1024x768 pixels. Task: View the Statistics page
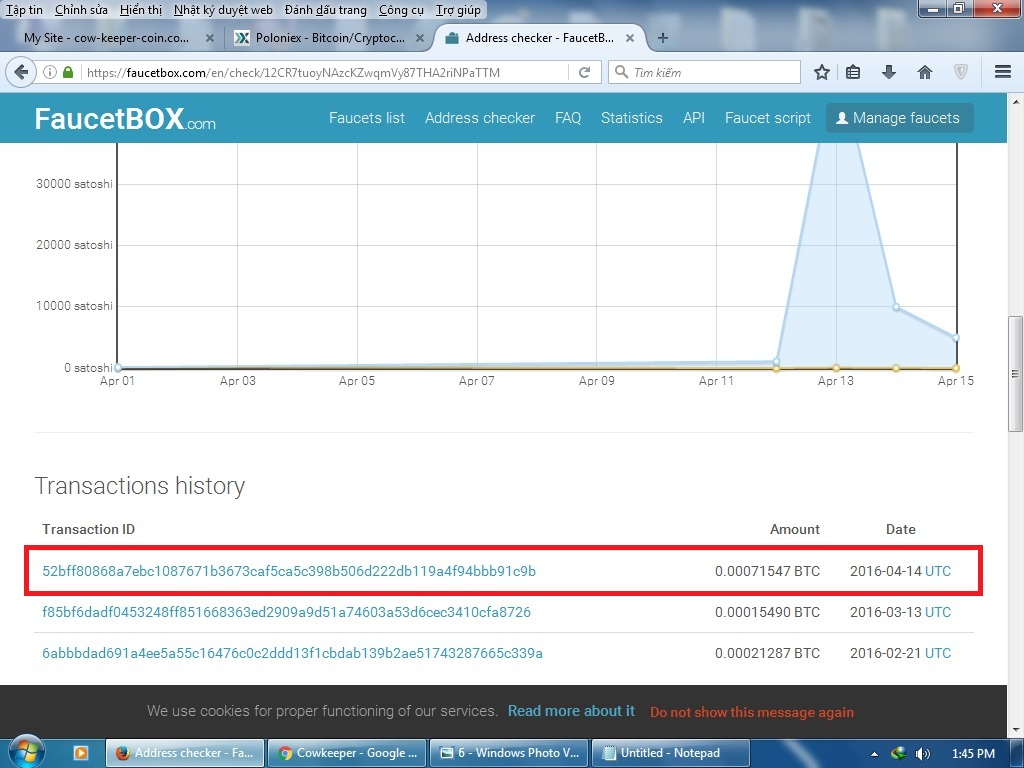(x=632, y=118)
